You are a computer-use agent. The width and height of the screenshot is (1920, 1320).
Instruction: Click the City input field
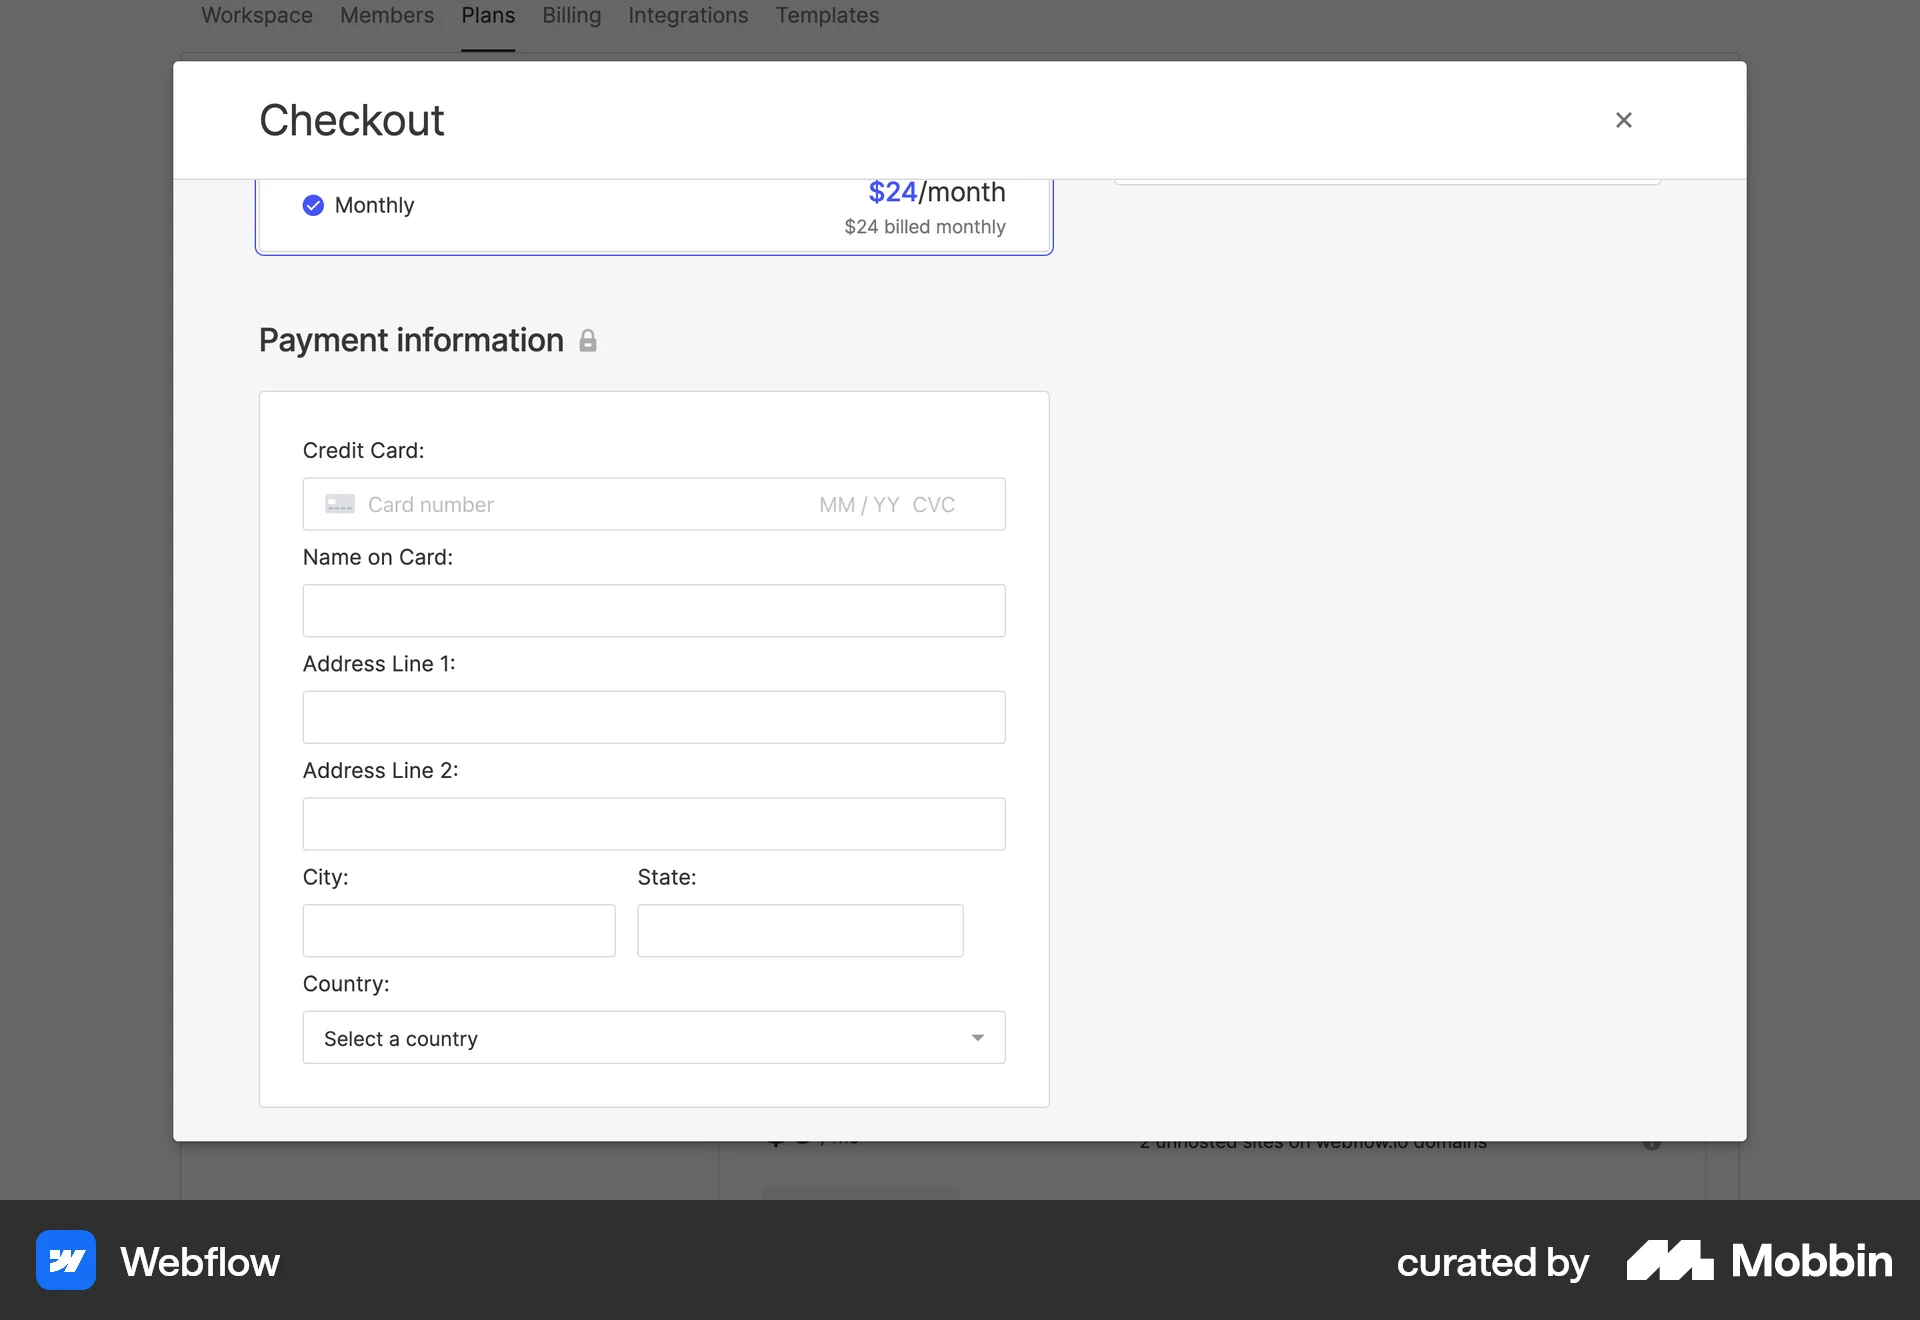tap(459, 930)
